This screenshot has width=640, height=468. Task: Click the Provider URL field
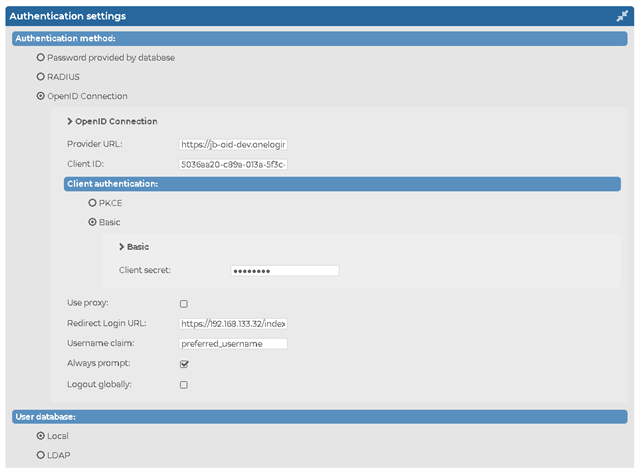[233, 144]
